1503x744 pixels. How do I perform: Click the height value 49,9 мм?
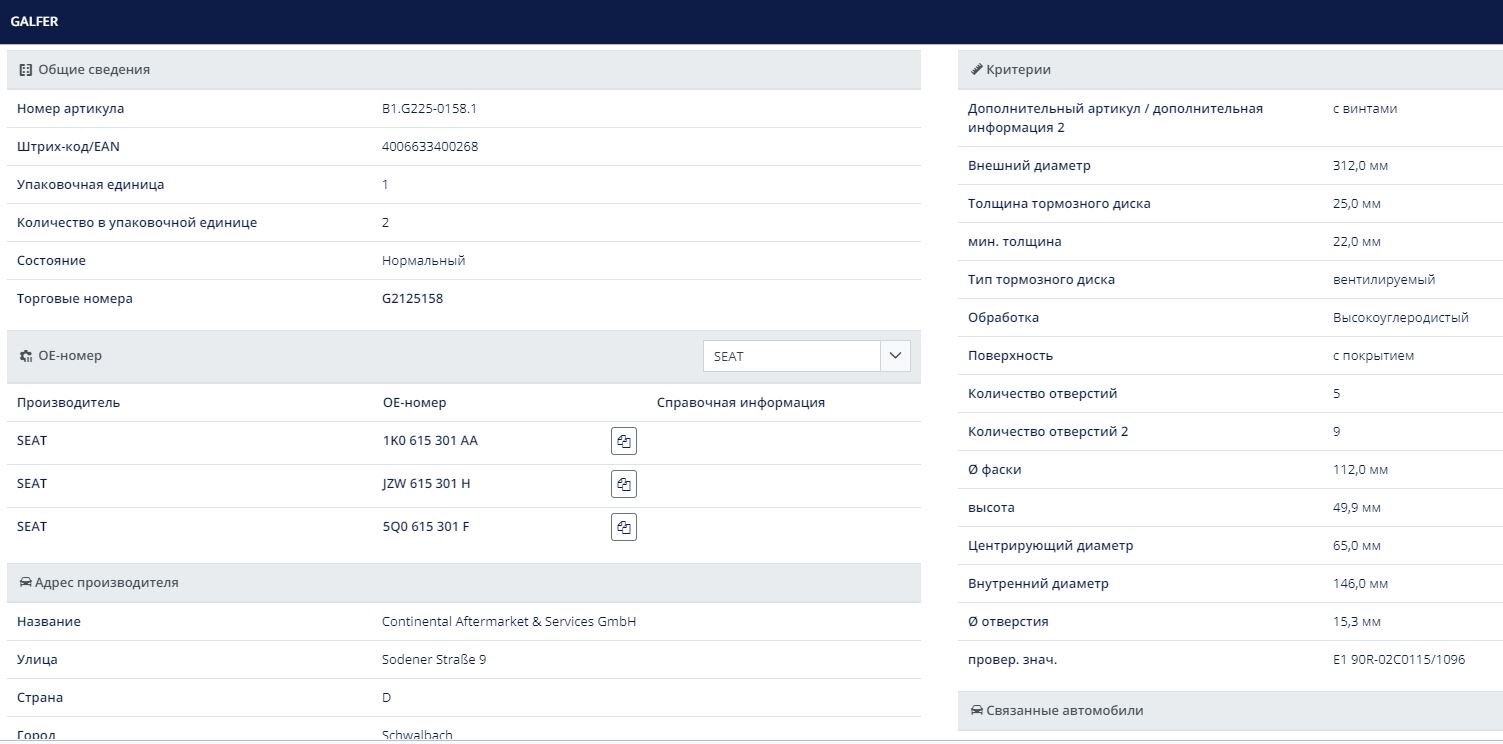click(1356, 507)
